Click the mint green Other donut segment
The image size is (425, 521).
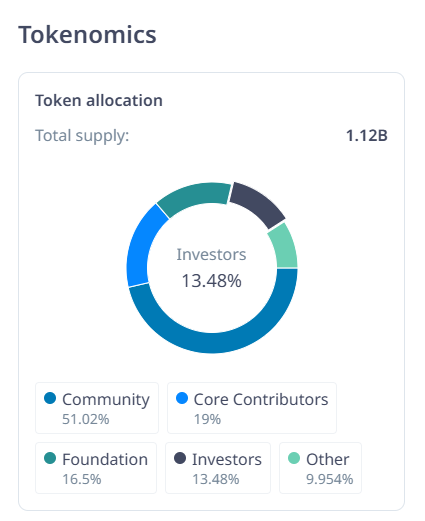tap(285, 247)
